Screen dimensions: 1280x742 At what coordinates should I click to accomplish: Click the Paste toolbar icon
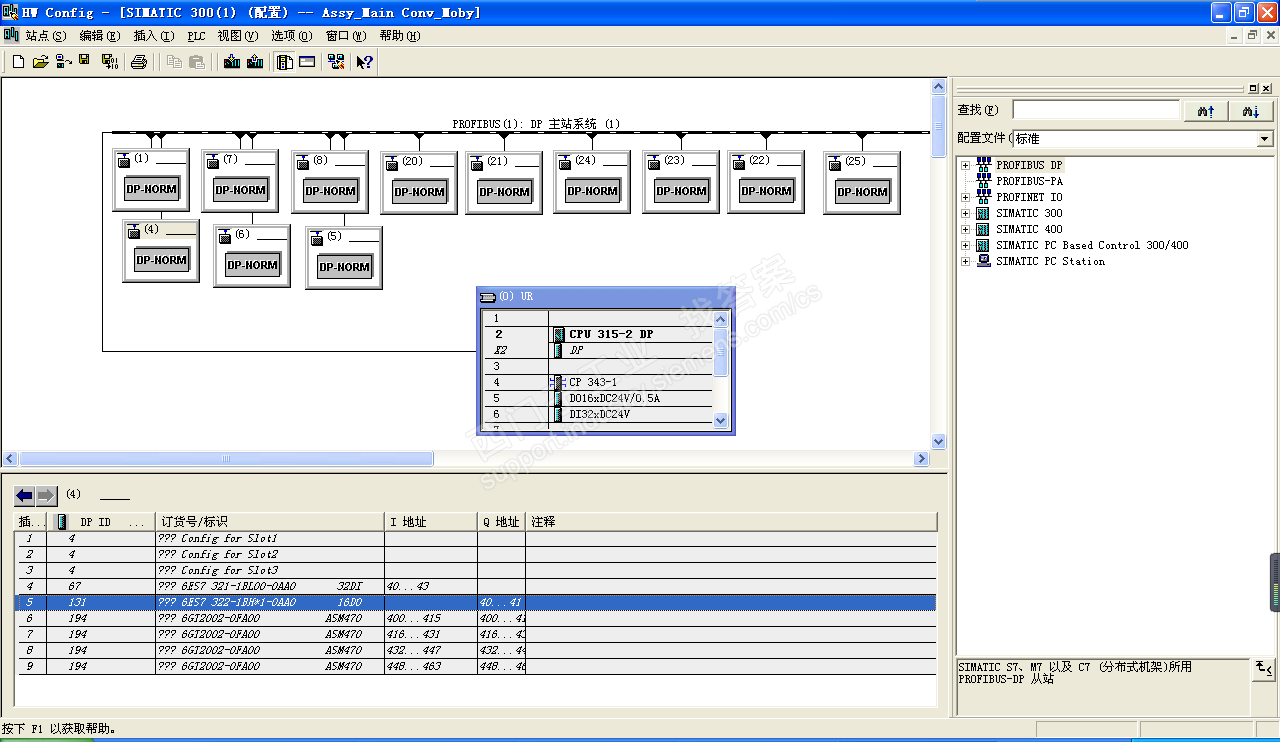click(x=197, y=62)
